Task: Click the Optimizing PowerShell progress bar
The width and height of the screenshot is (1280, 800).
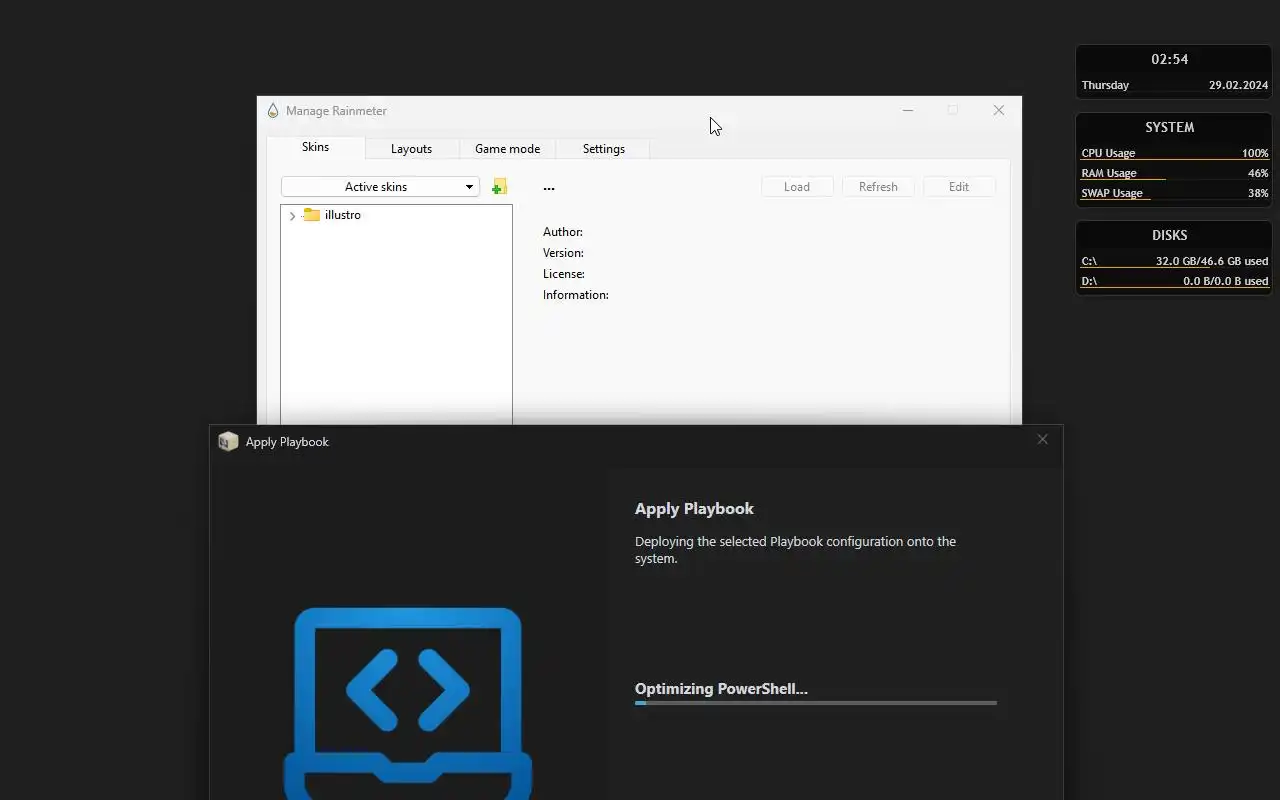Action: tap(815, 703)
